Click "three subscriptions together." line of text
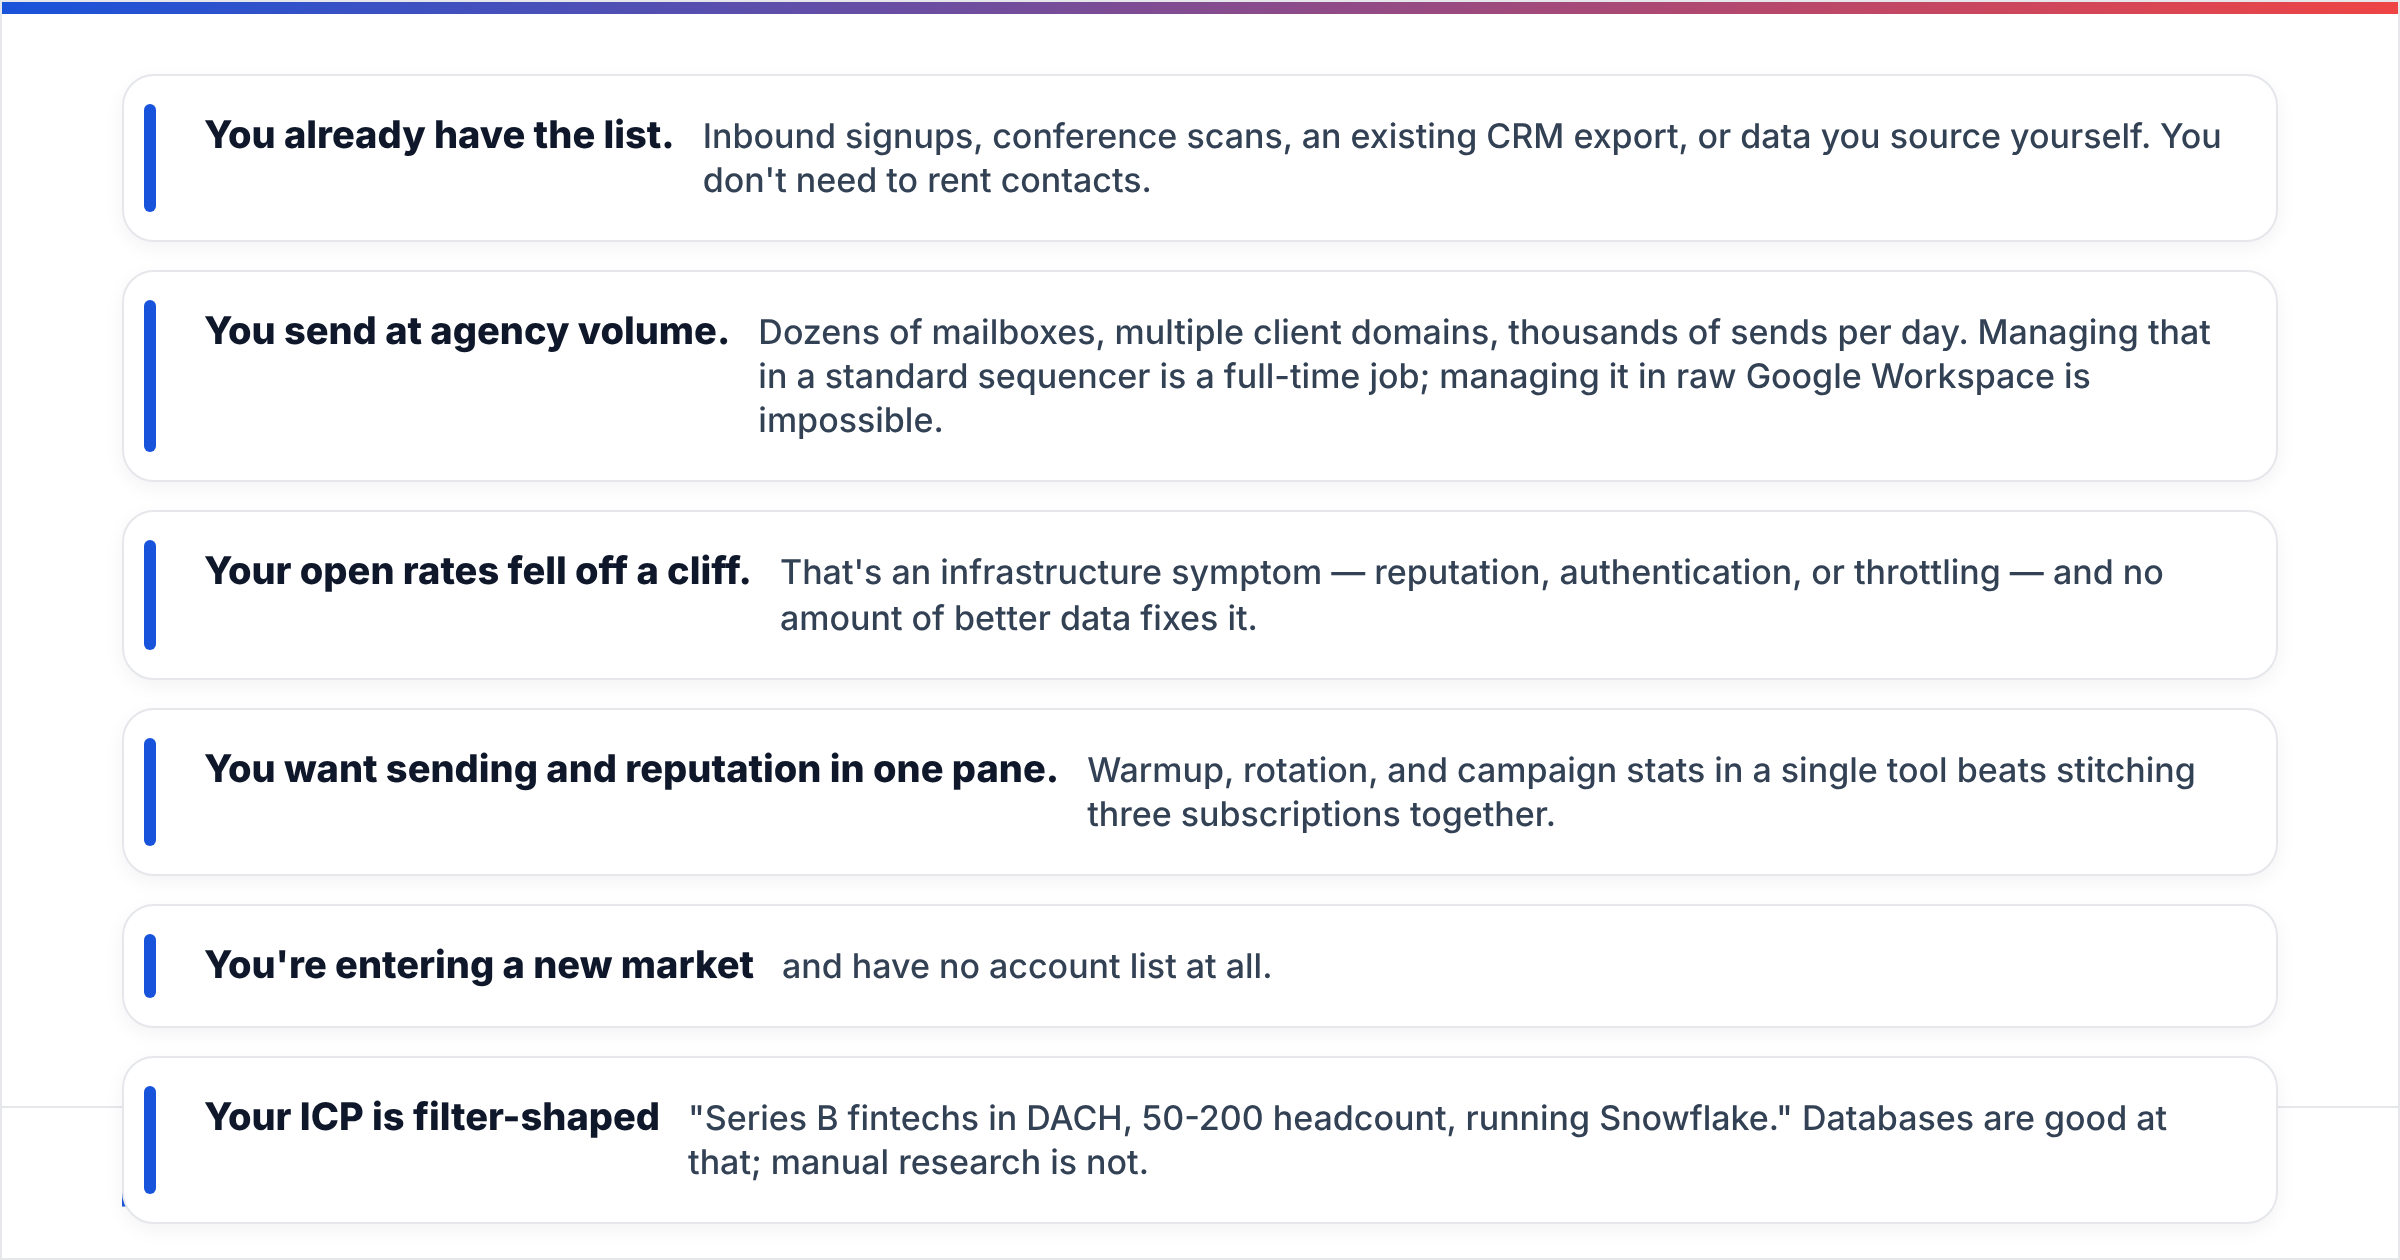2400x1260 pixels. [x=1320, y=814]
